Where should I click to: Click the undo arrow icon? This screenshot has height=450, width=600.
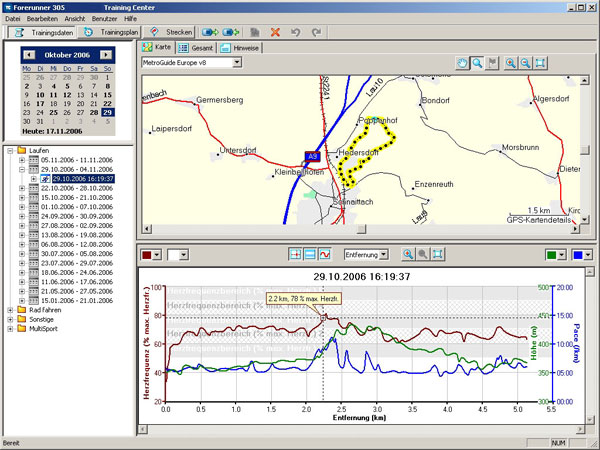point(295,33)
